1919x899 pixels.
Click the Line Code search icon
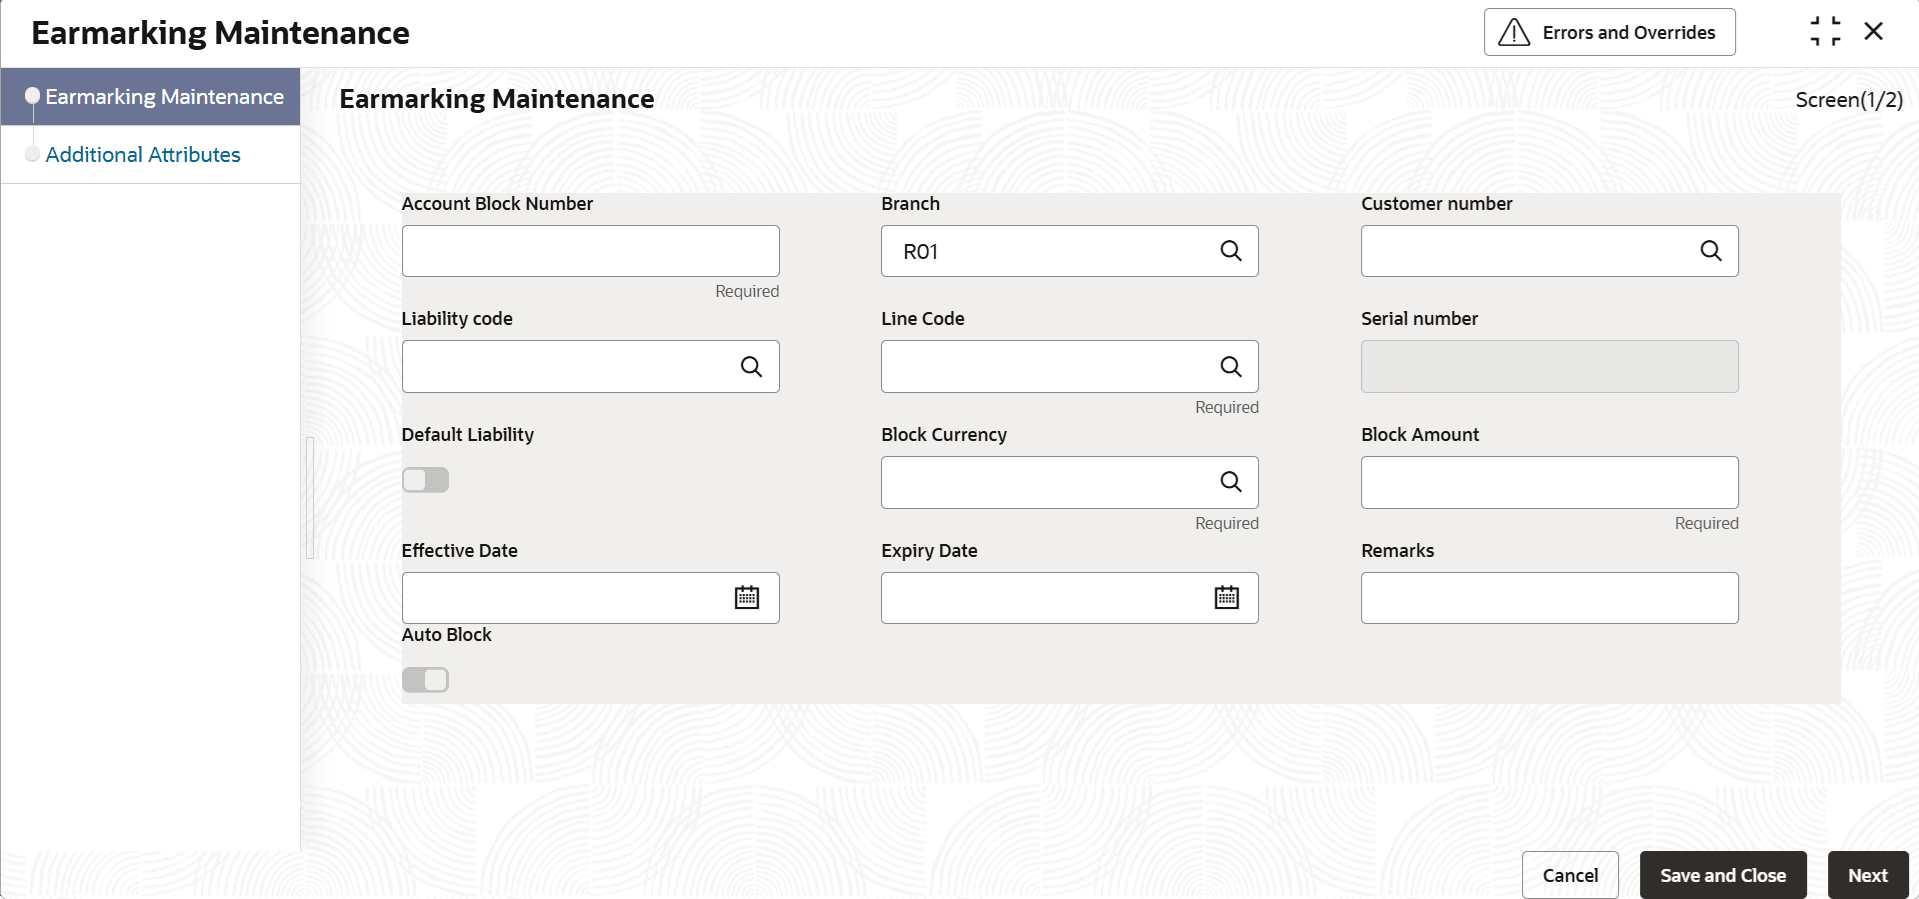coord(1231,367)
